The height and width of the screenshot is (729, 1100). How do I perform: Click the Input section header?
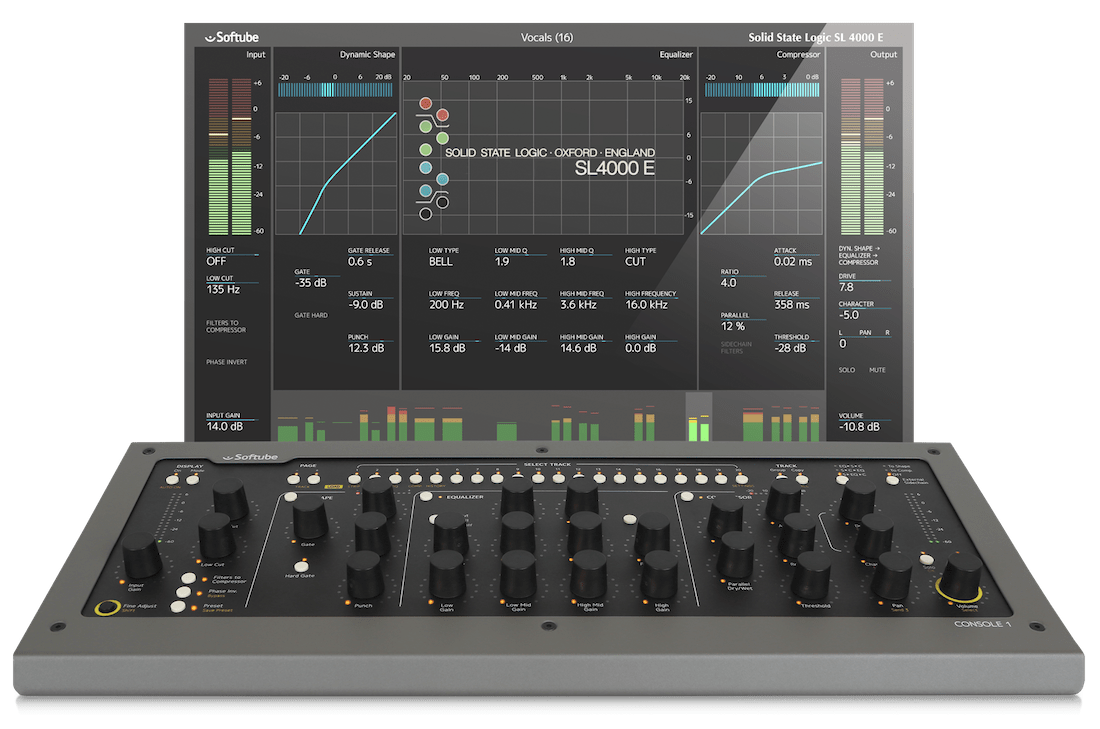(255, 54)
